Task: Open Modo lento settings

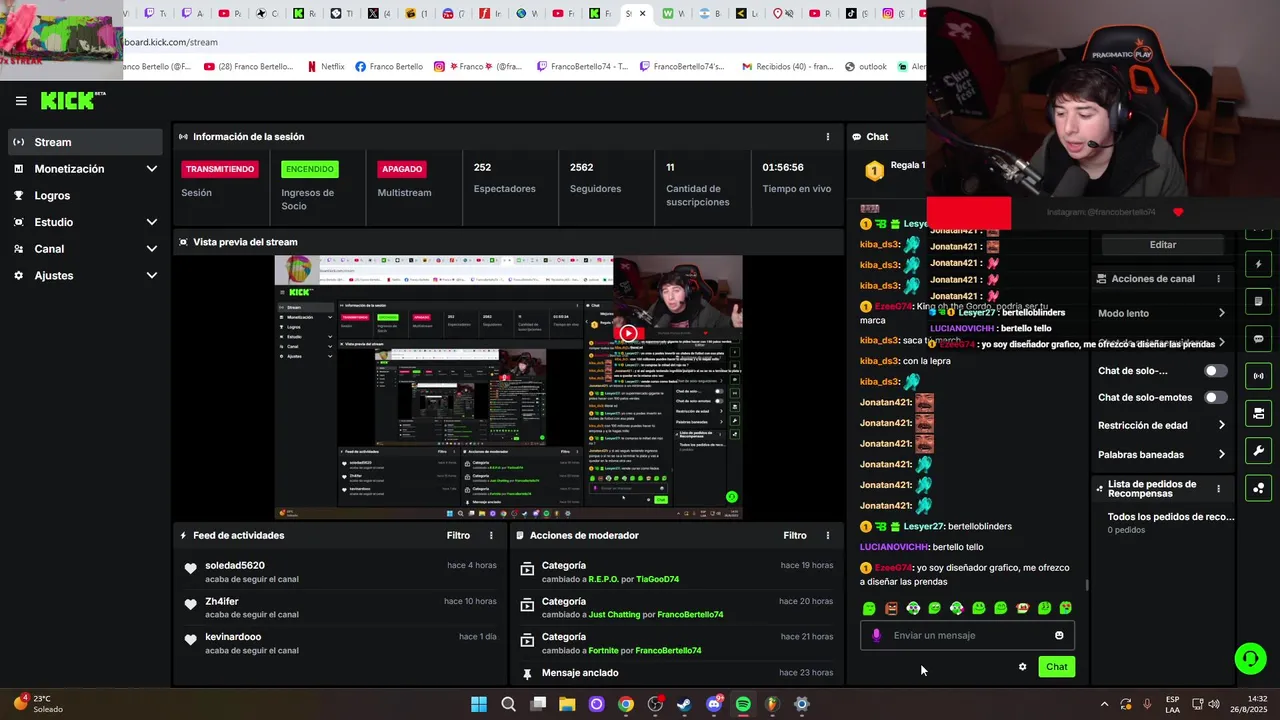Action: [x=1161, y=314]
